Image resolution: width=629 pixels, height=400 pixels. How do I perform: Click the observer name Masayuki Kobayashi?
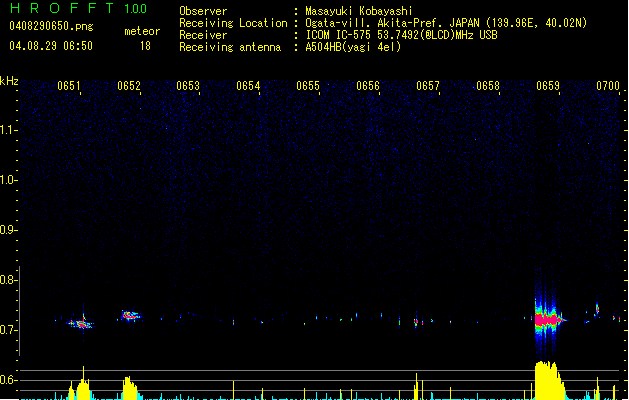pyautogui.click(x=359, y=11)
